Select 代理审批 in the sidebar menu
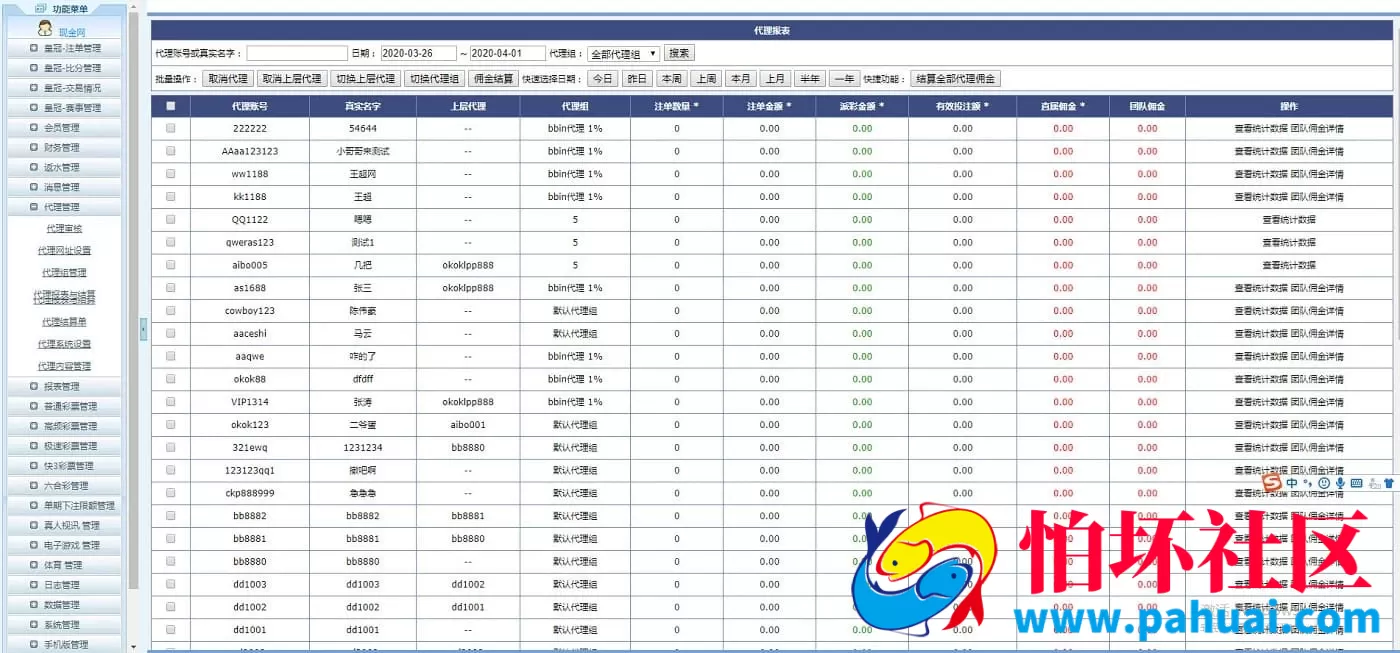 [x=64, y=228]
